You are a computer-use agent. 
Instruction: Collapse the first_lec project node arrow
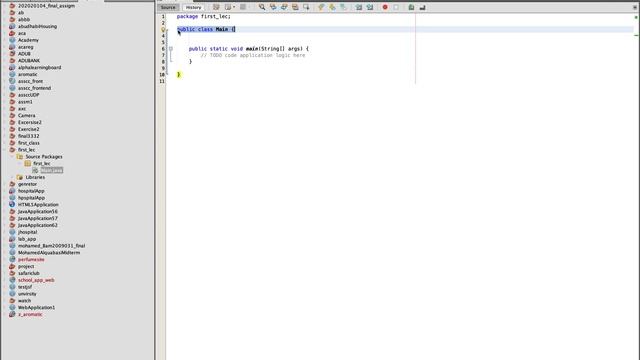(5, 150)
